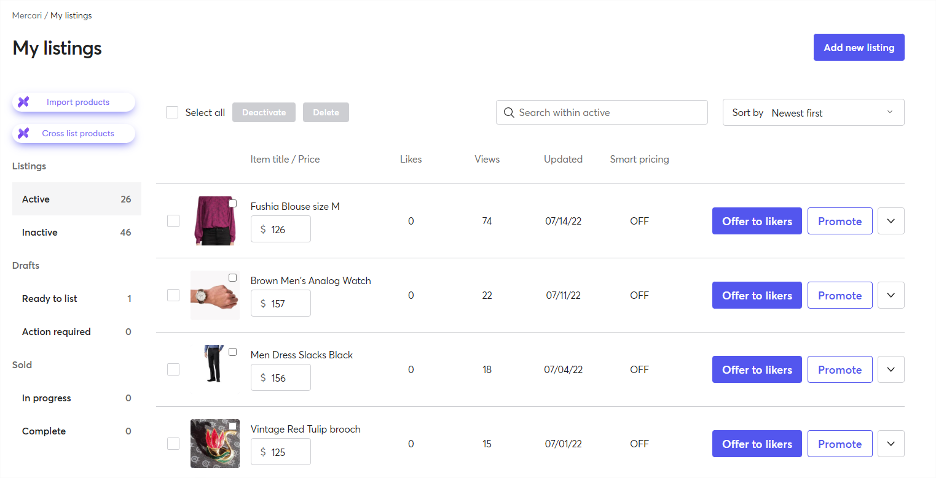
Task: Expand more options for the Fushia Blouse listing
Action: [891, 221]
